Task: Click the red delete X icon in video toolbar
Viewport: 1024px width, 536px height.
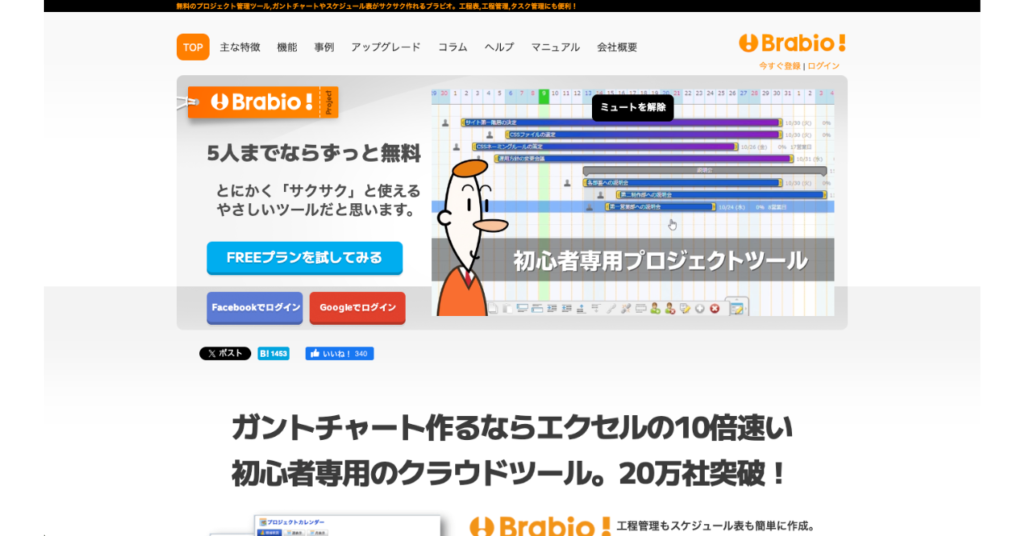Action: [714, 308]
